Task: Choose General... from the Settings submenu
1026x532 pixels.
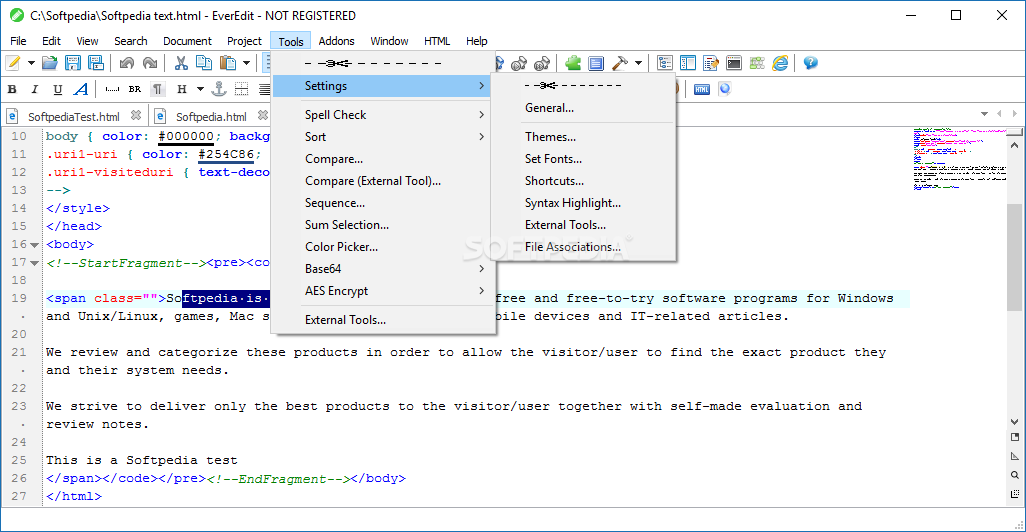Action: pyautogui.click(x=584, y=108)
